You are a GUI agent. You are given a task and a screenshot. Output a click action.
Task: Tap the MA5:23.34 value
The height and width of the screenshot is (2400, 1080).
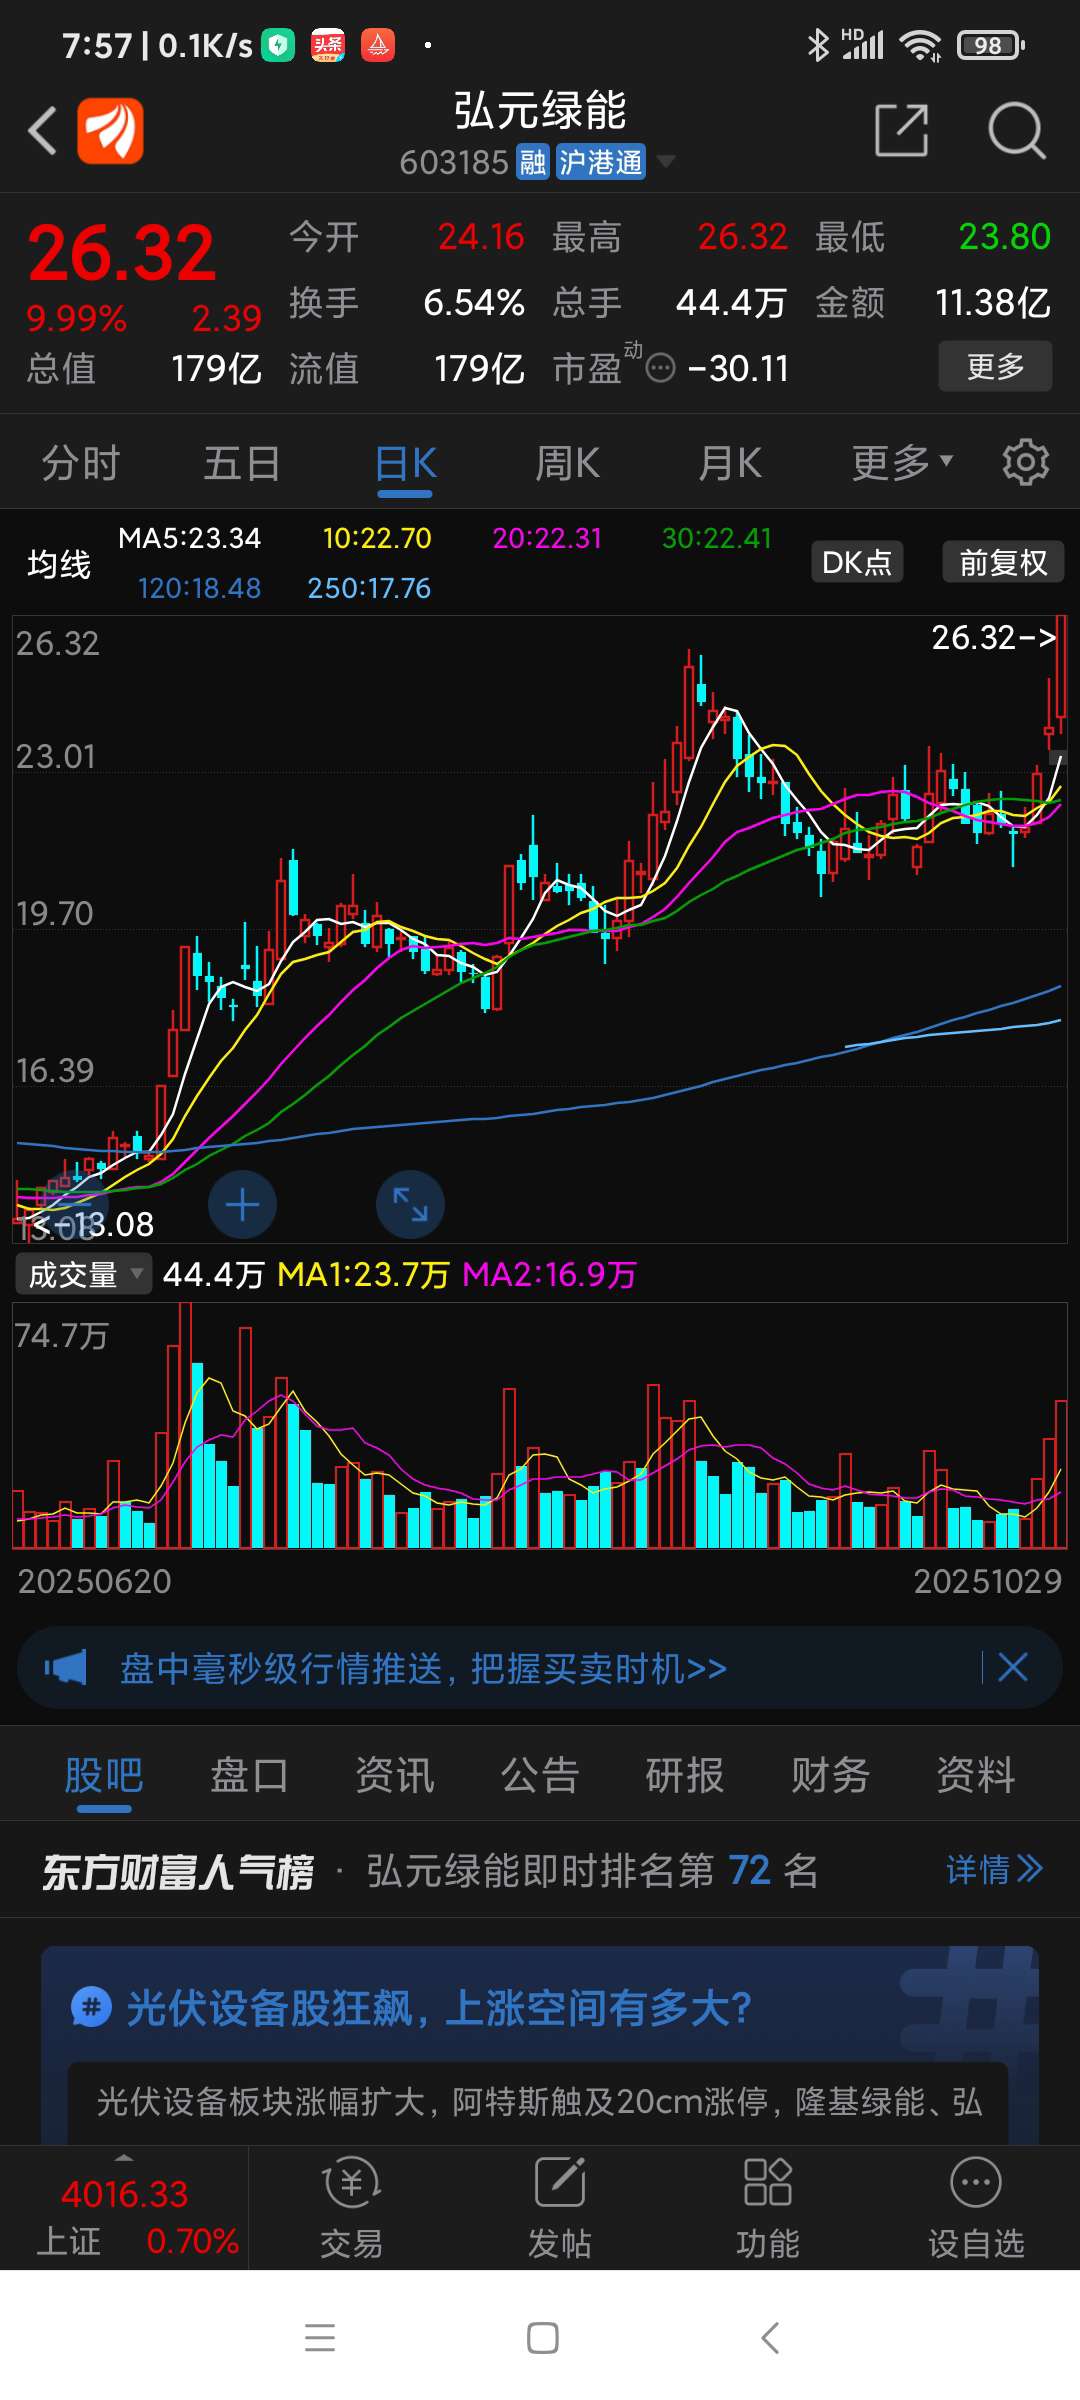pos(189,539)
